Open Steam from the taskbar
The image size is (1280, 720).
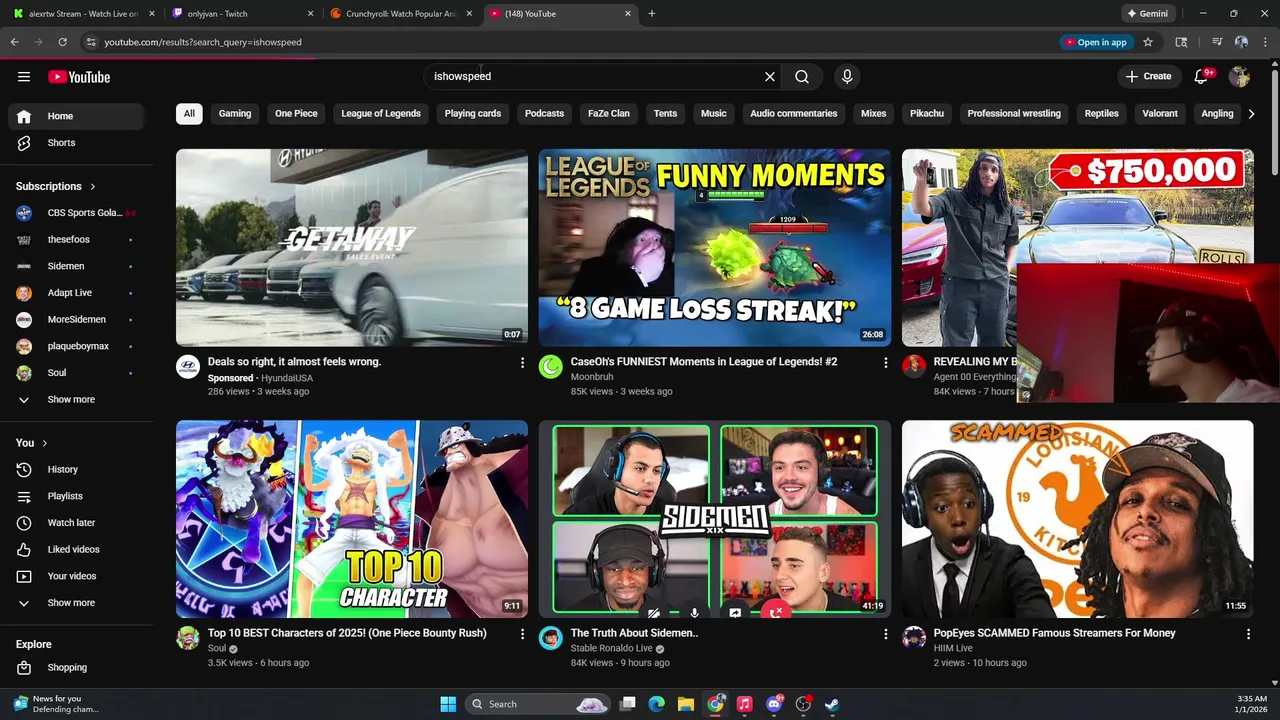coord(832,704)
